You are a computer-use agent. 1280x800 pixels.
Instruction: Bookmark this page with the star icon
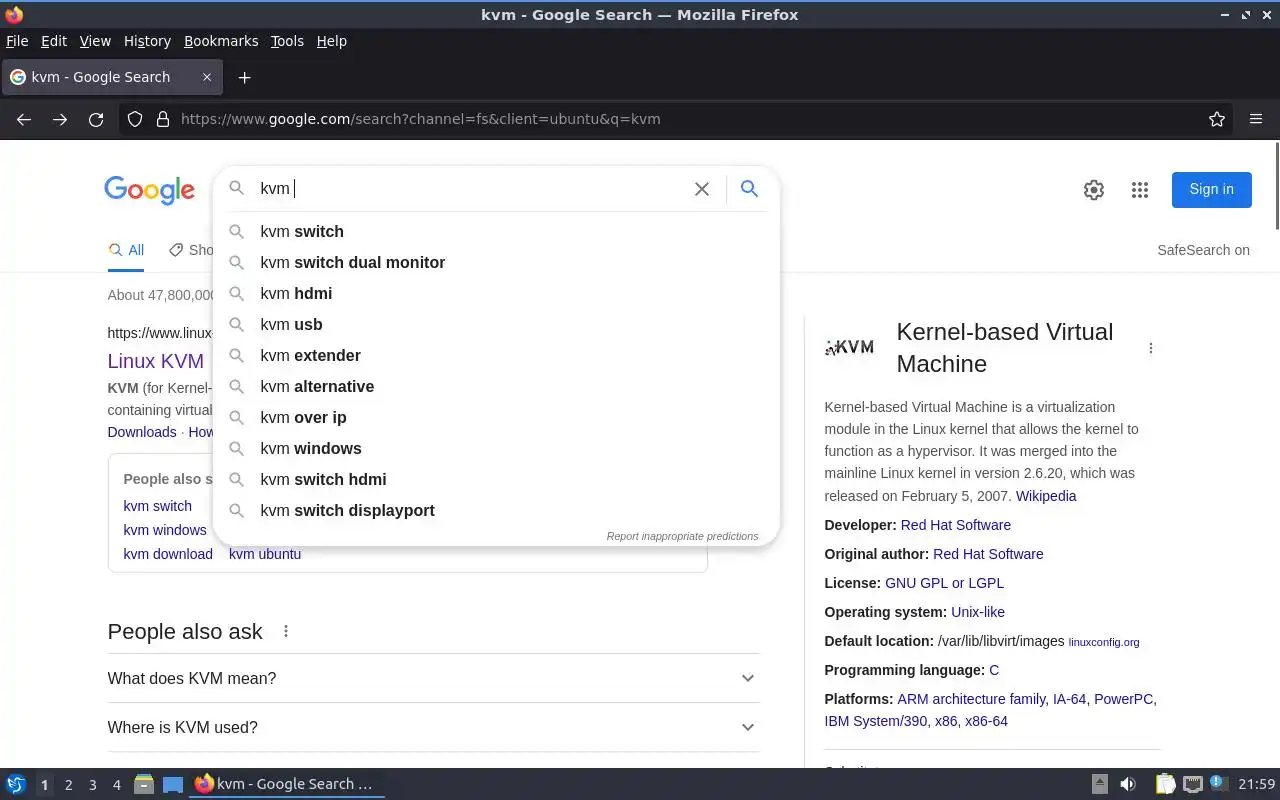pos(1217,119)
